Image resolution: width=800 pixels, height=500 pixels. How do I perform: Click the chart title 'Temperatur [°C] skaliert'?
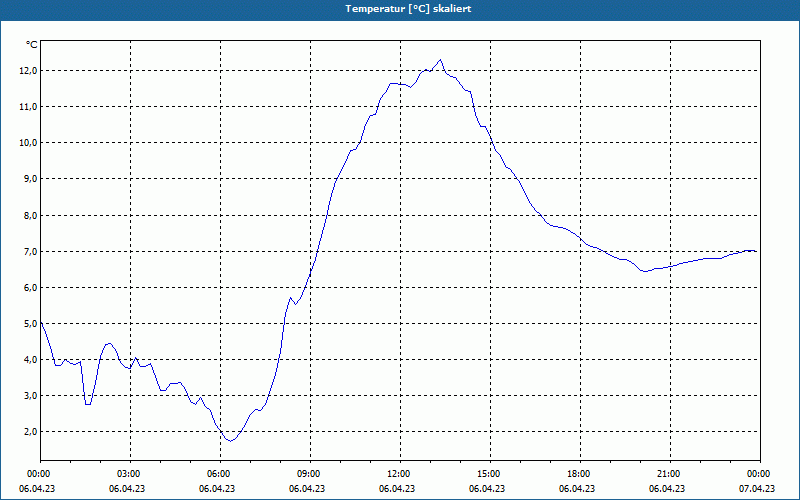click(x=408, y=9)
